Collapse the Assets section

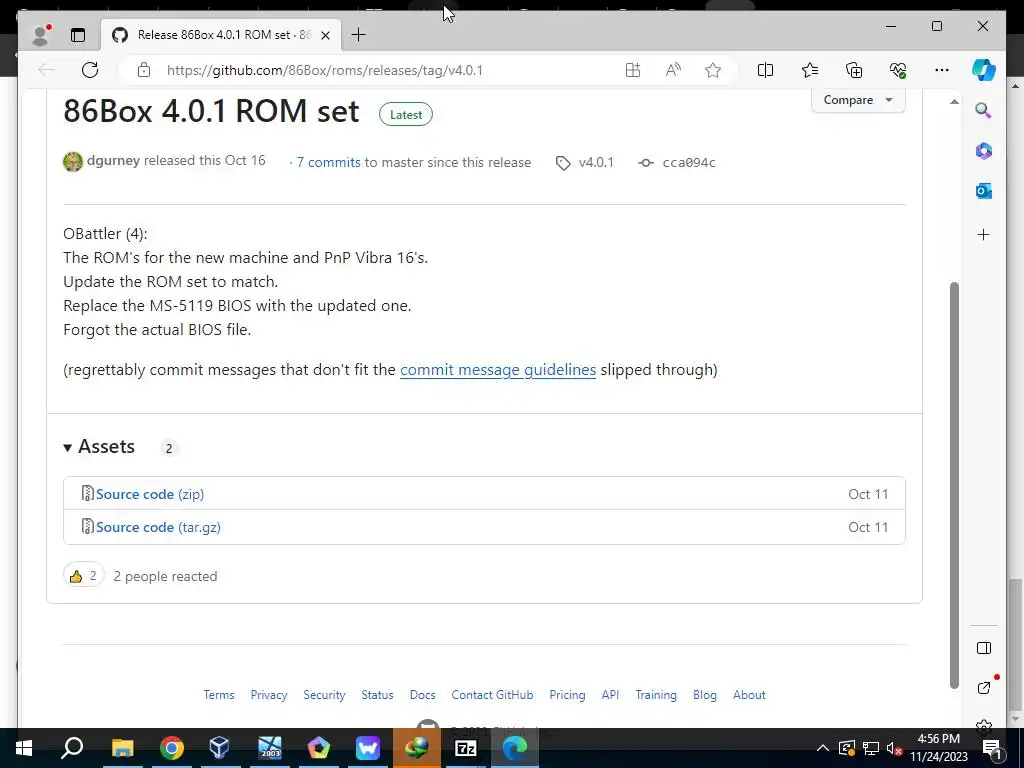click(x=99, y=447)
